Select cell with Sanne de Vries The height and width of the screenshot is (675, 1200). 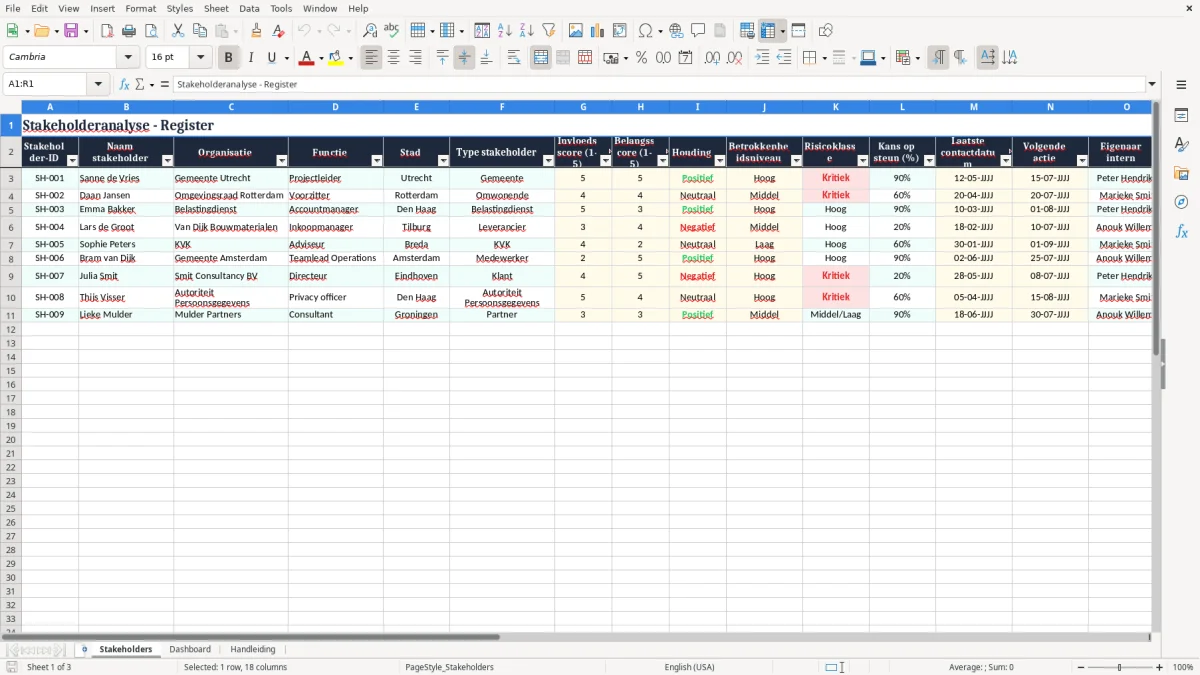(126, 178)
